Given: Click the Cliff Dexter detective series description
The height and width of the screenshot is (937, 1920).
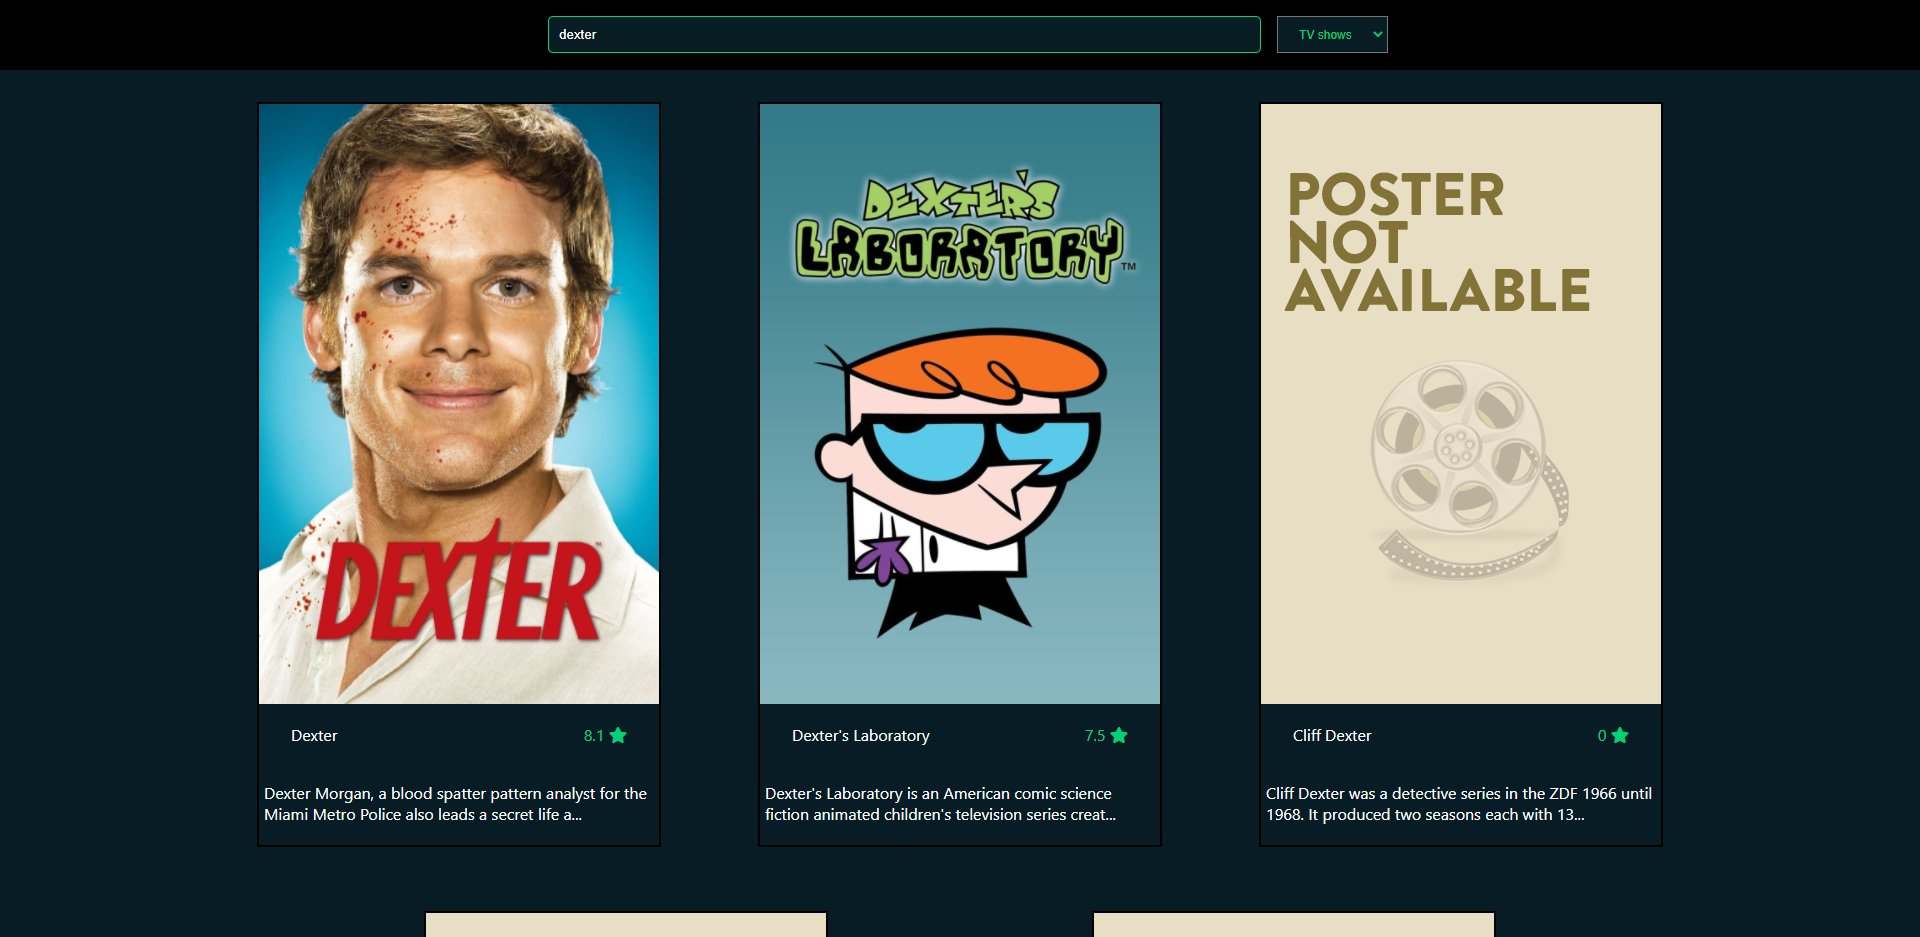Looking at the screenshot, I should pos(1459,804).
